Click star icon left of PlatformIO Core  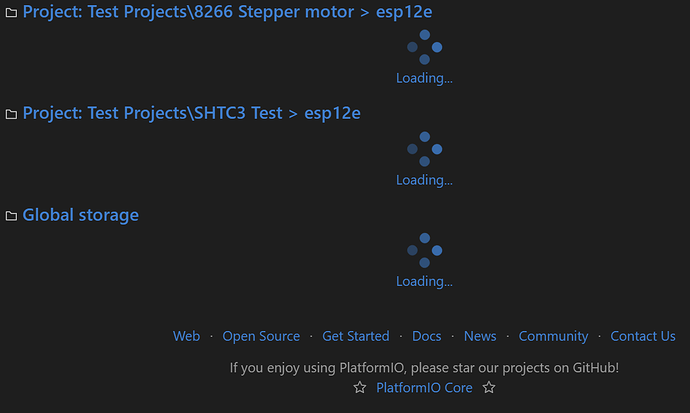tap(360, 387)
